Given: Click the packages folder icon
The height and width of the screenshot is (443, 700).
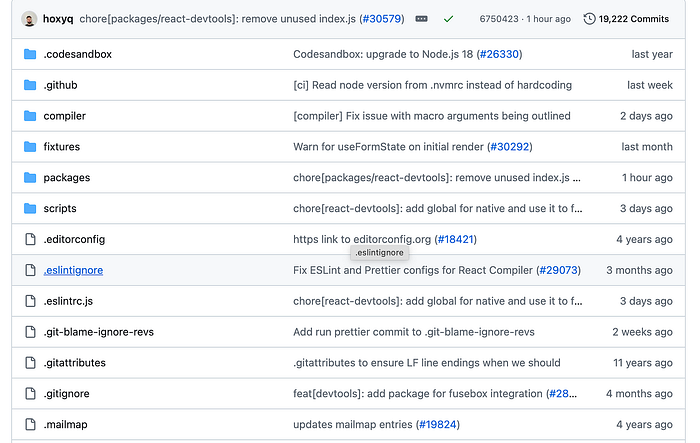Looking at the screenshot, I should (x=30, y=178).
